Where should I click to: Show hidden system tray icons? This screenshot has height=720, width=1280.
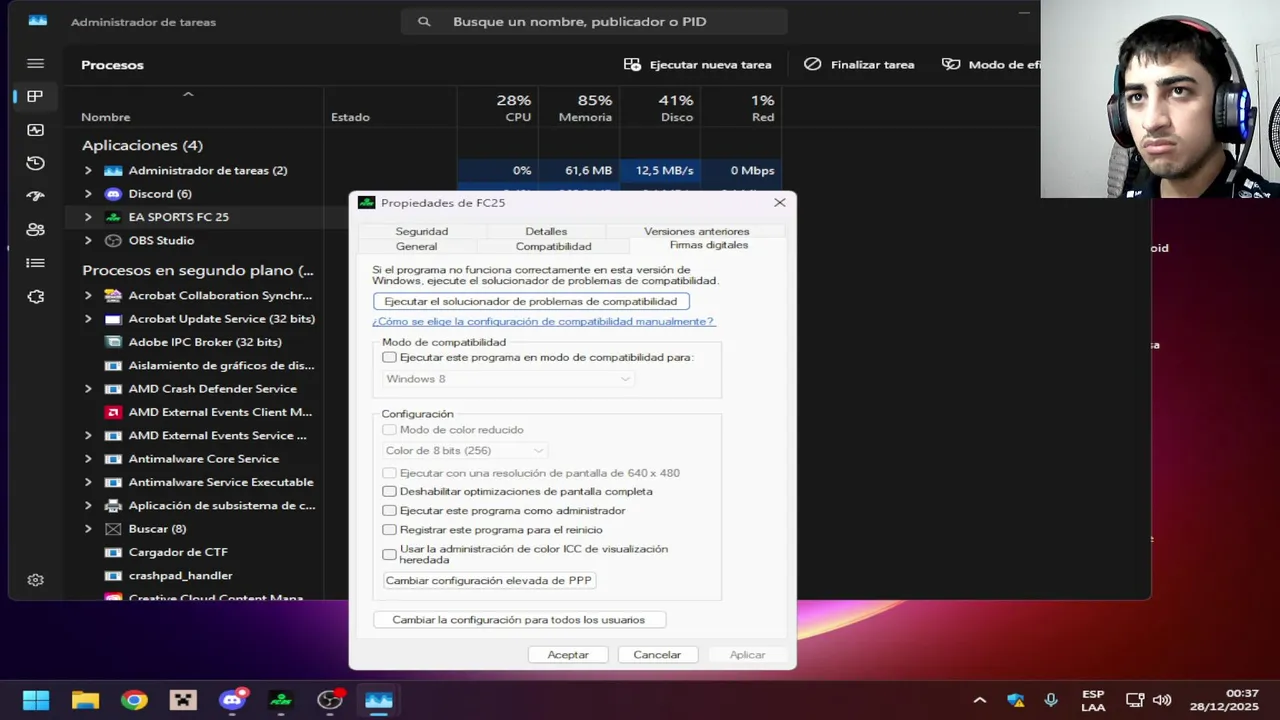pyautogui.click(x=980, y=700)
